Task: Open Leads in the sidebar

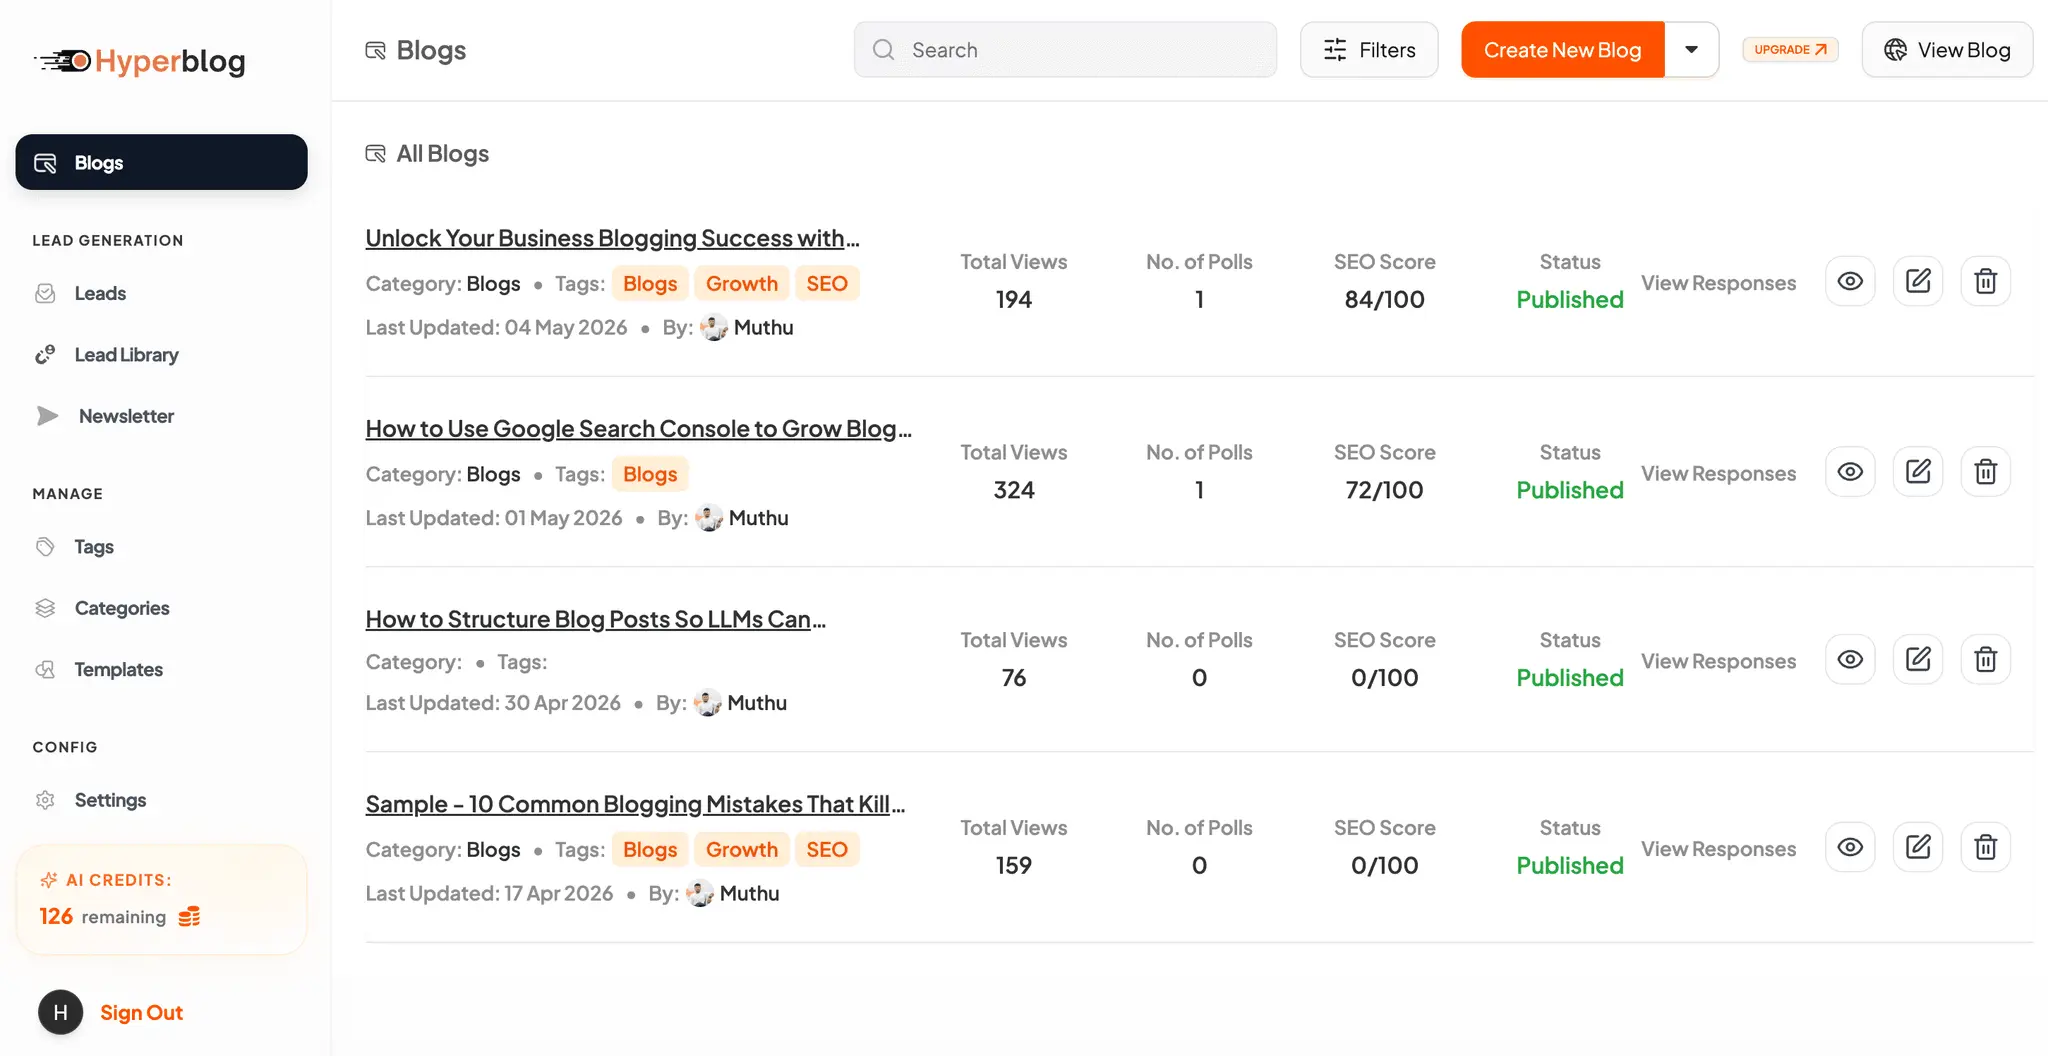Action: coord(100,293)
